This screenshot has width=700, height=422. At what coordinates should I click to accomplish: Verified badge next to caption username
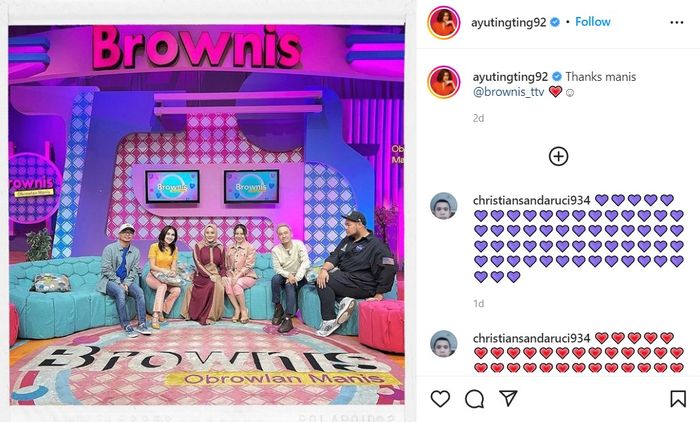[557, 77]
